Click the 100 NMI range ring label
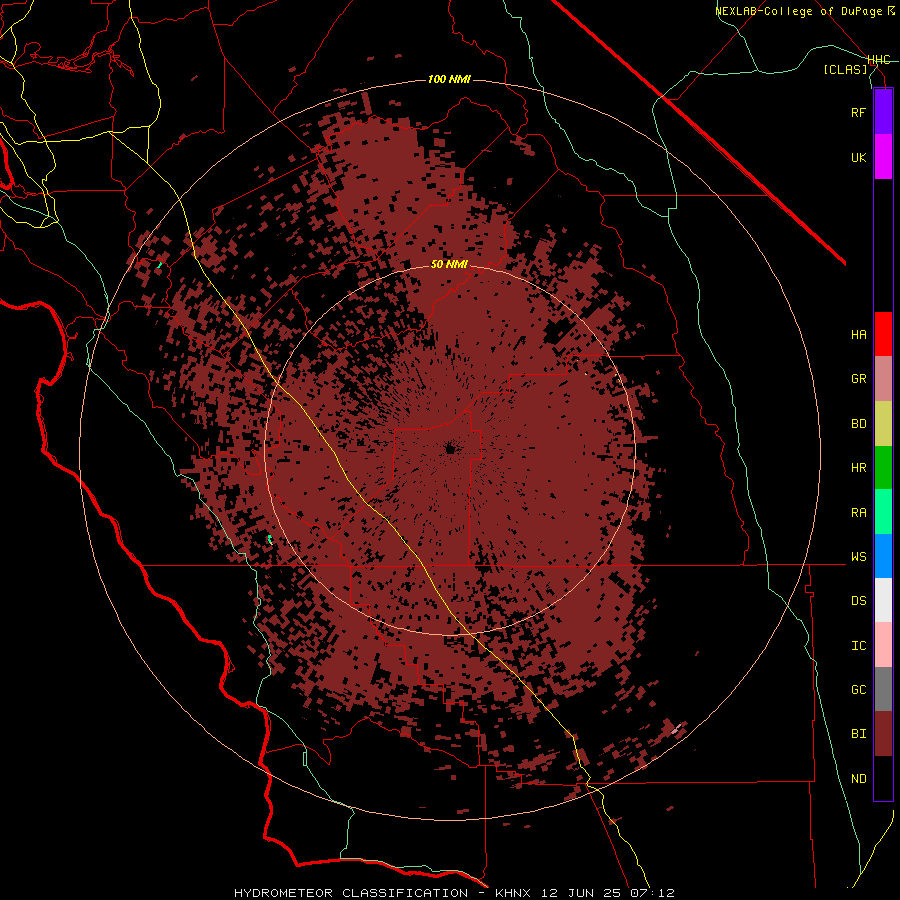 coord(449,79)
